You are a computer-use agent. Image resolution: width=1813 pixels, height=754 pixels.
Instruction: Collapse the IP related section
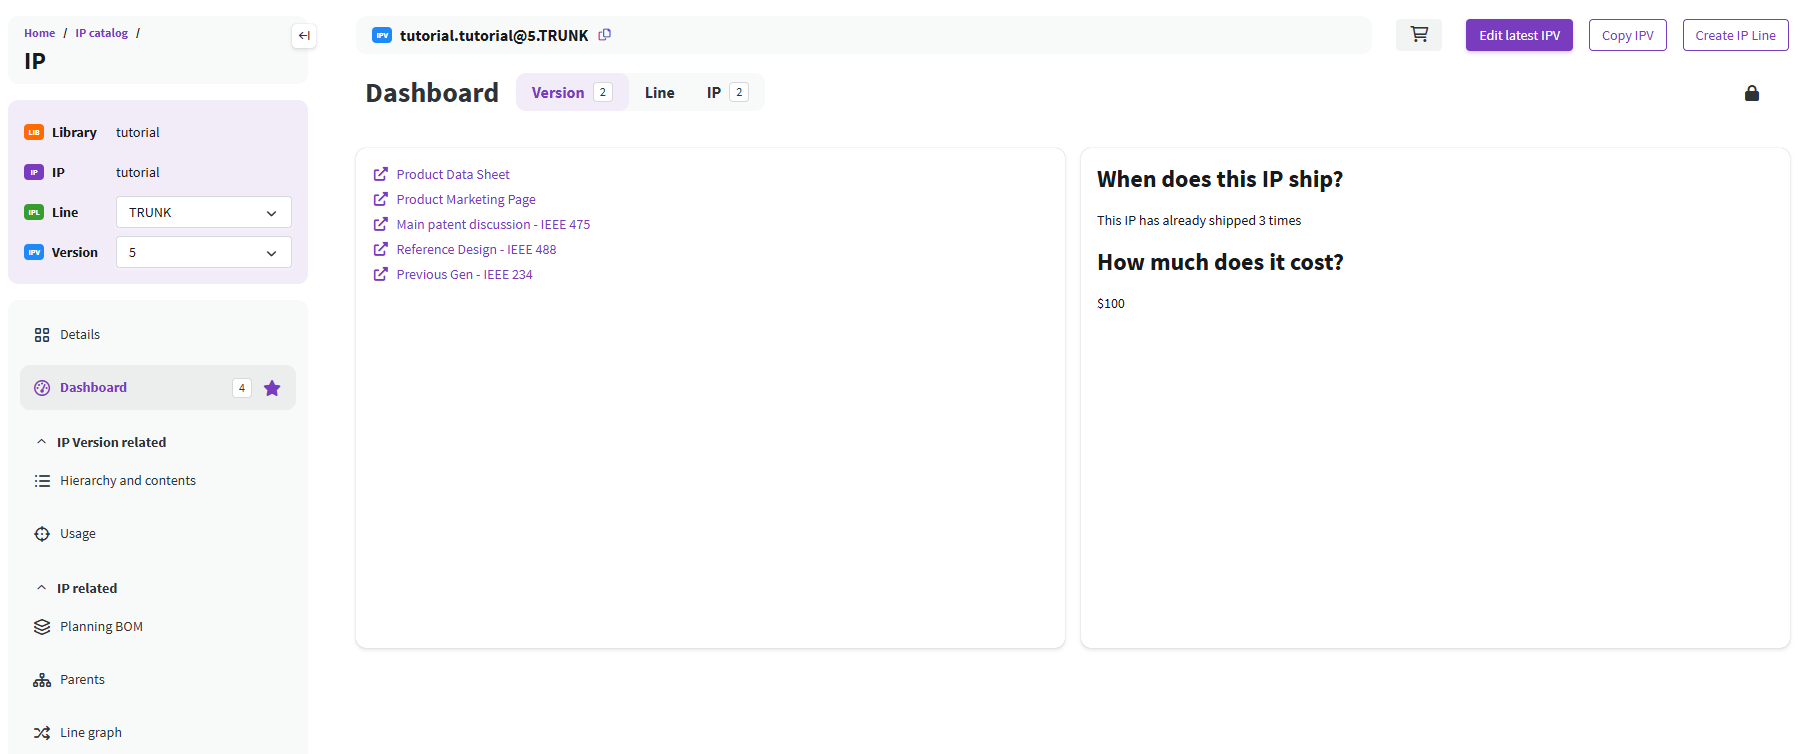pos(41,588)
